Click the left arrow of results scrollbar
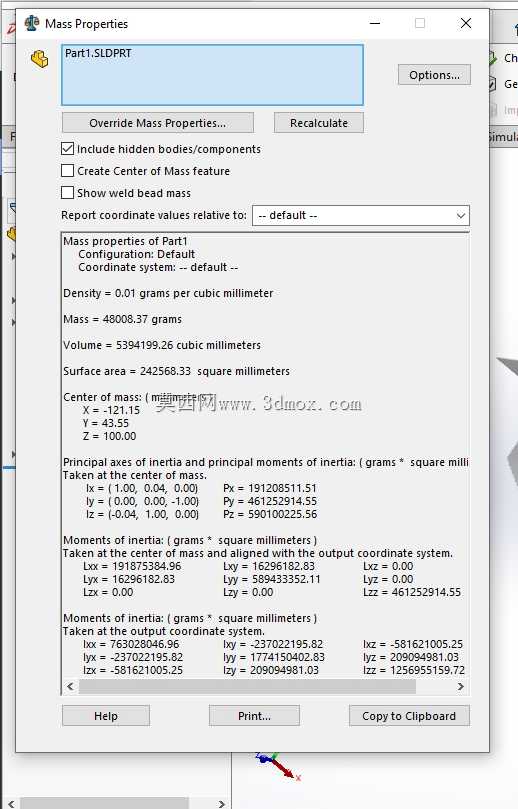 pyautogui.click(x=70, y=686)
